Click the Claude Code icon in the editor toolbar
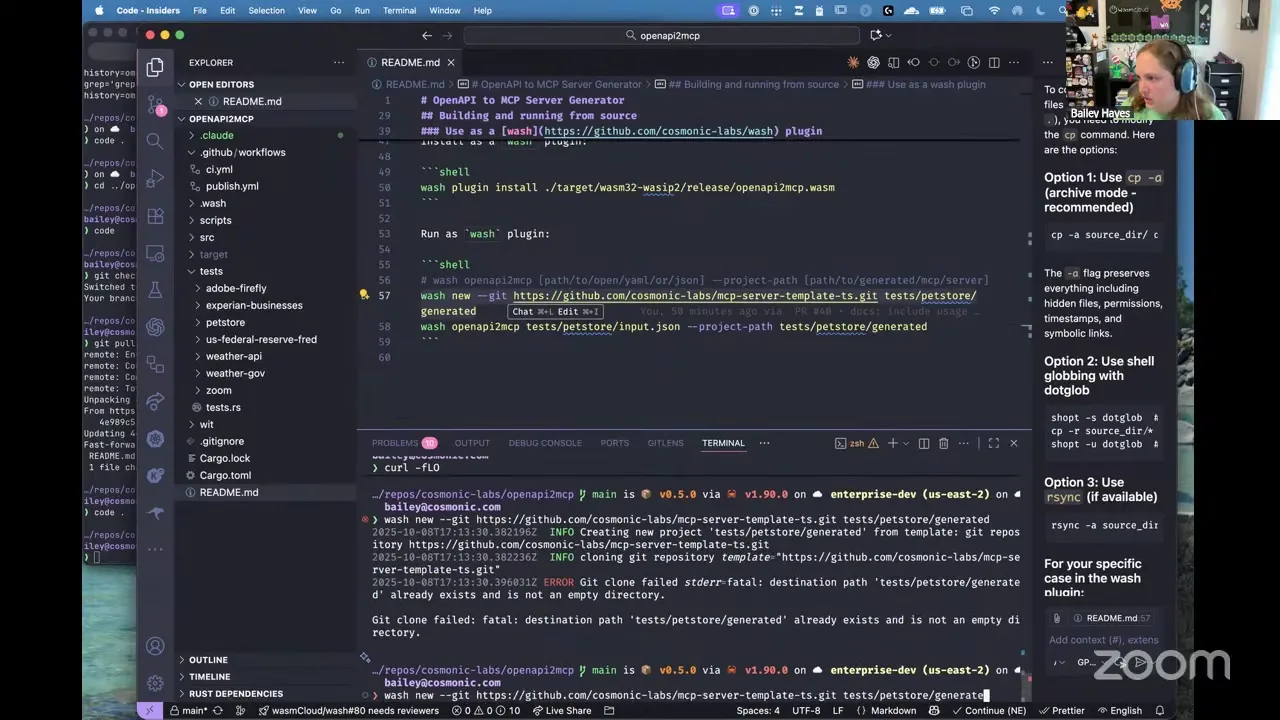This screenshot has height=720, width=1280. (x=853, y=62)
